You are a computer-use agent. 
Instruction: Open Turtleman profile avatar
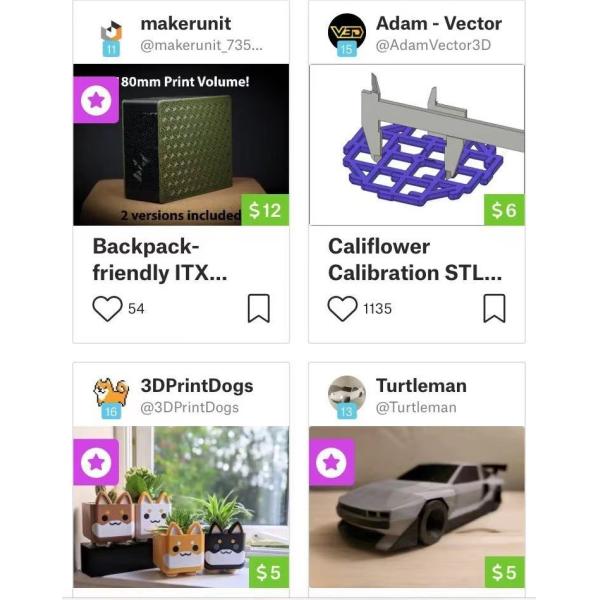347,396
